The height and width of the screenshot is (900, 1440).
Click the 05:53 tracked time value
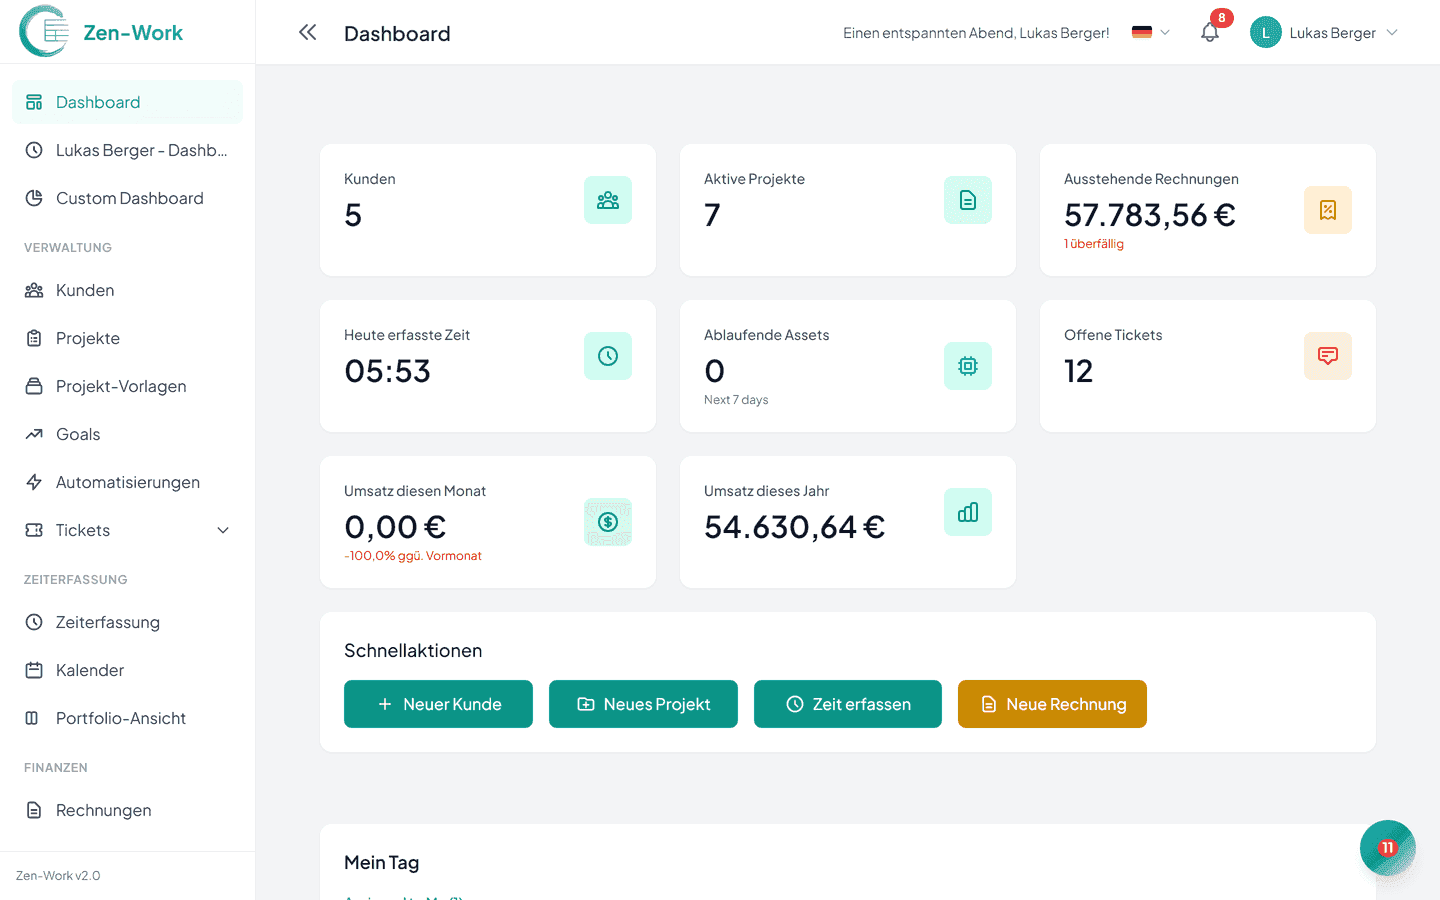(x=388, y=371)
